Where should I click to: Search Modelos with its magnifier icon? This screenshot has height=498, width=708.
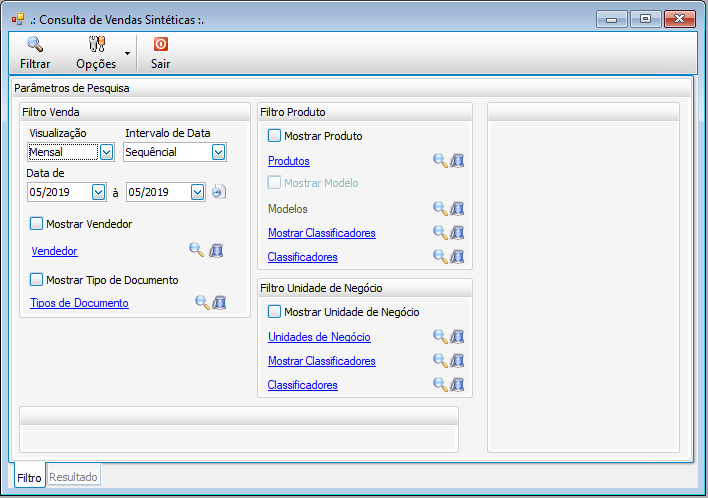tap(440, 208)
